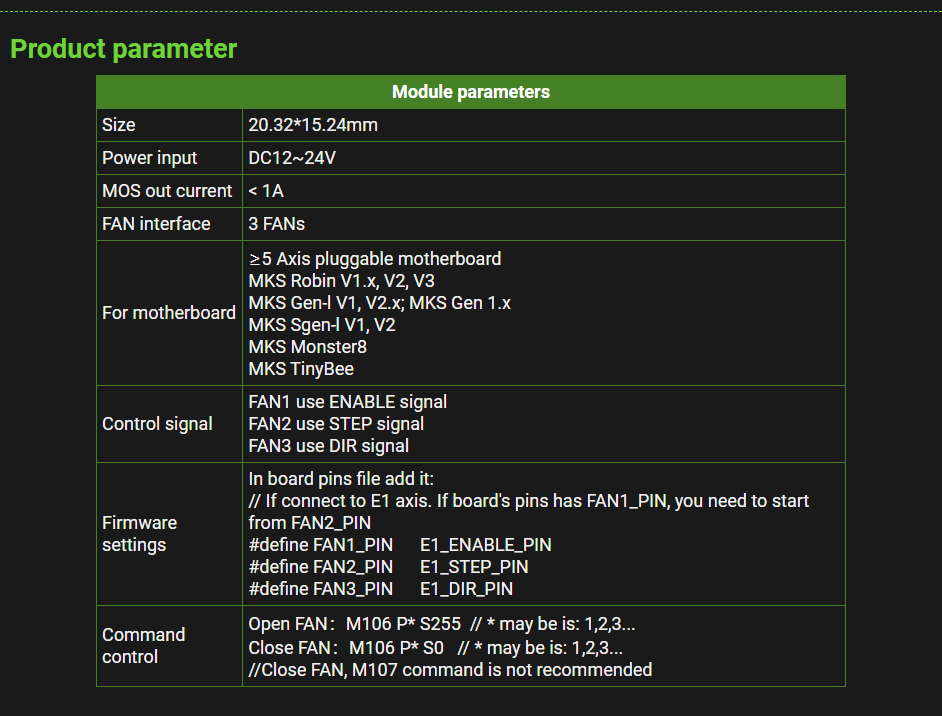Screen dimensions: 942x716
Task: Select the DC12~24V value
Action: pyautogui.click(x=294, y=158)
